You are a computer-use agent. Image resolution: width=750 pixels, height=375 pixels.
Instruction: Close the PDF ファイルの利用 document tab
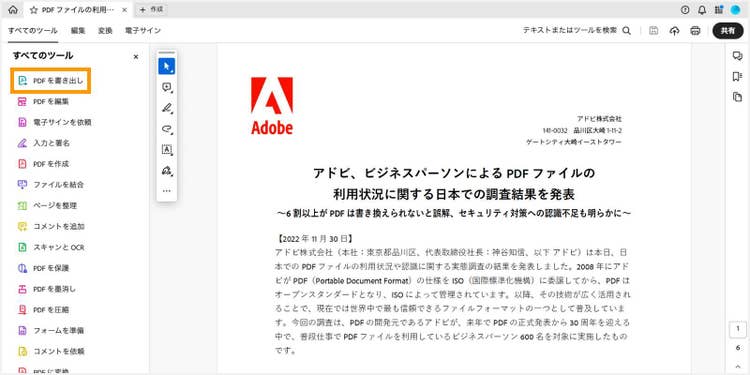pyautogui.click(x=124, y=10)
